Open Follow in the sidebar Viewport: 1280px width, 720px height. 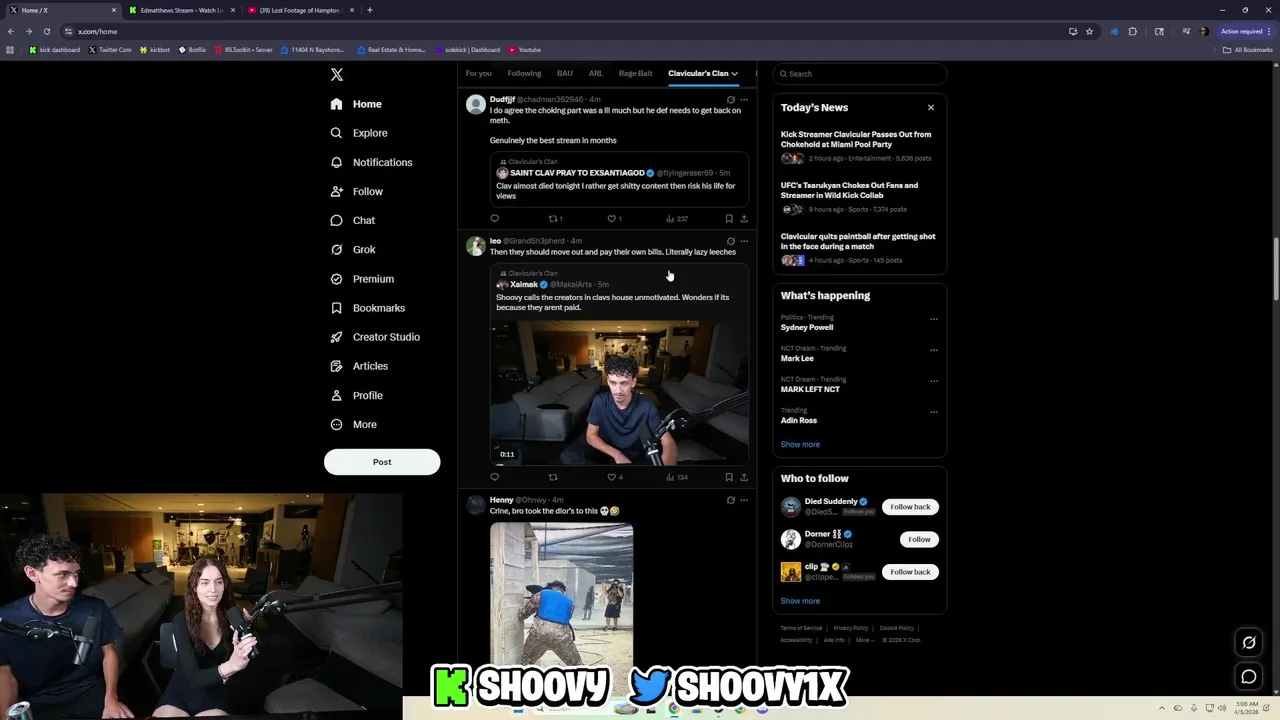(x=357, y=191)
